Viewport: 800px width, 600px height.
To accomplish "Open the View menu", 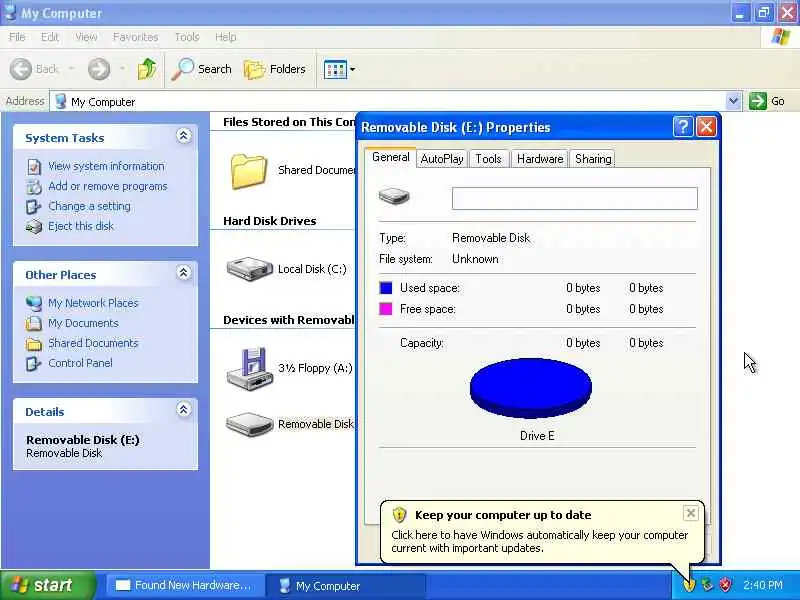I will [86, 37].
